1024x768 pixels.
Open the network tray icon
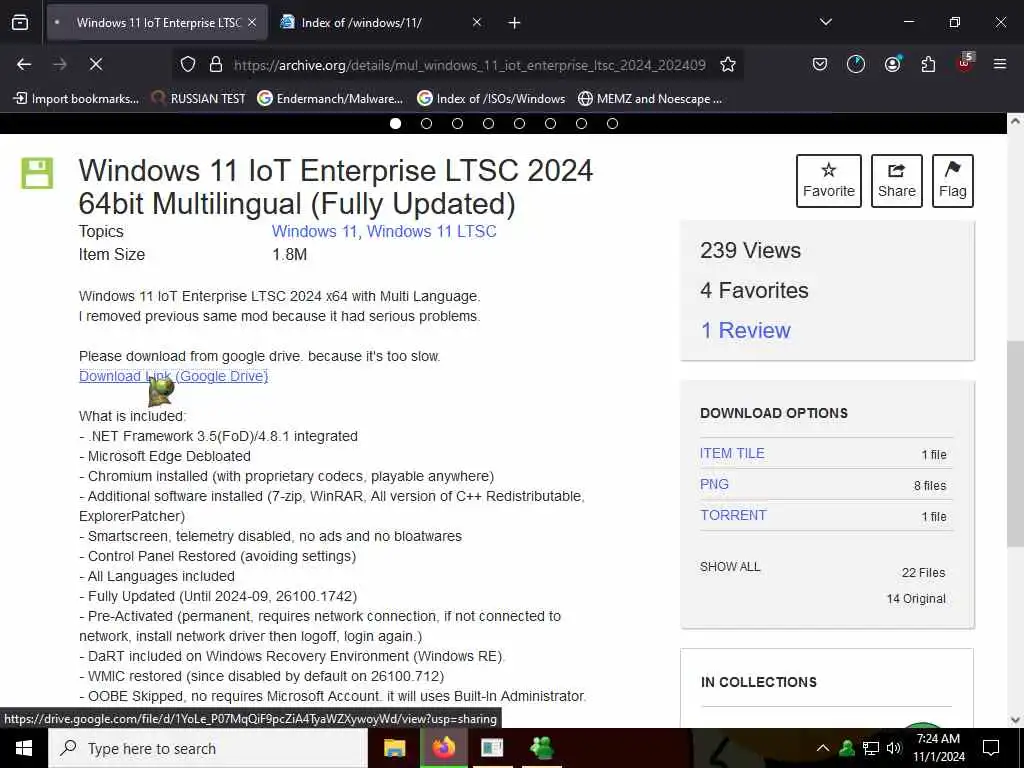tap(871, 748)
